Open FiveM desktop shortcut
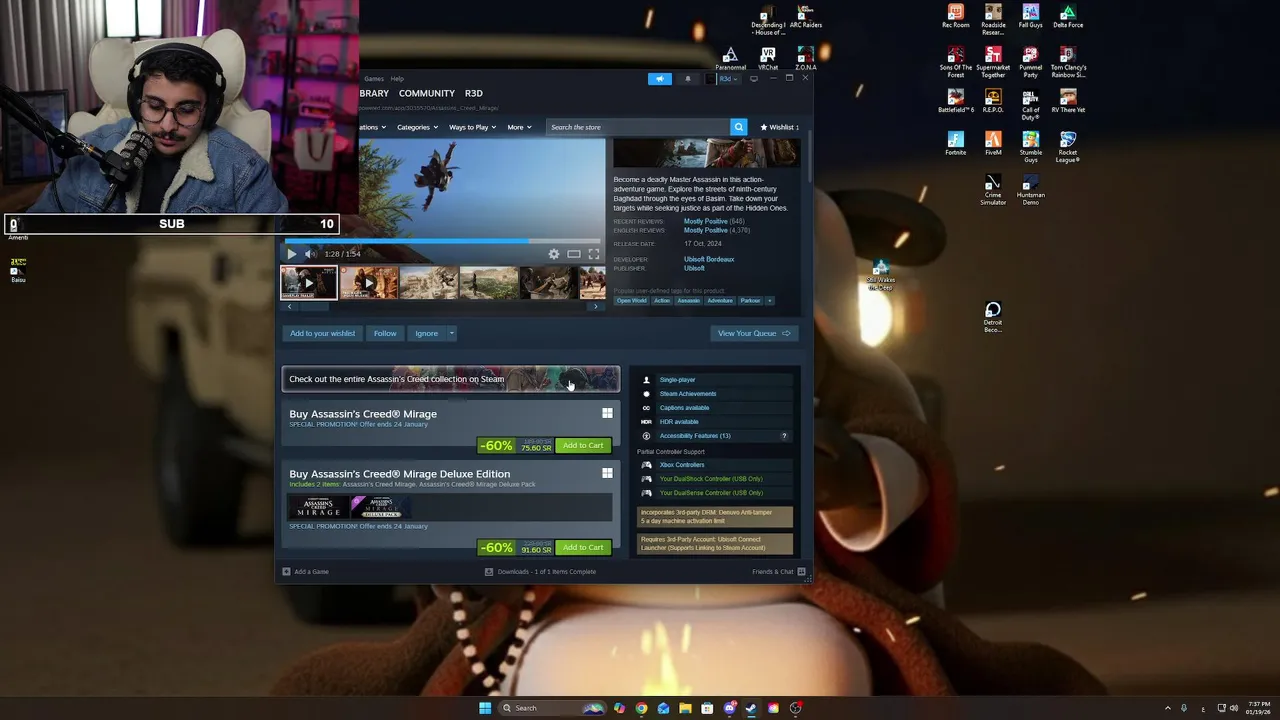The image size is (1280, 720). pos(993,143)
